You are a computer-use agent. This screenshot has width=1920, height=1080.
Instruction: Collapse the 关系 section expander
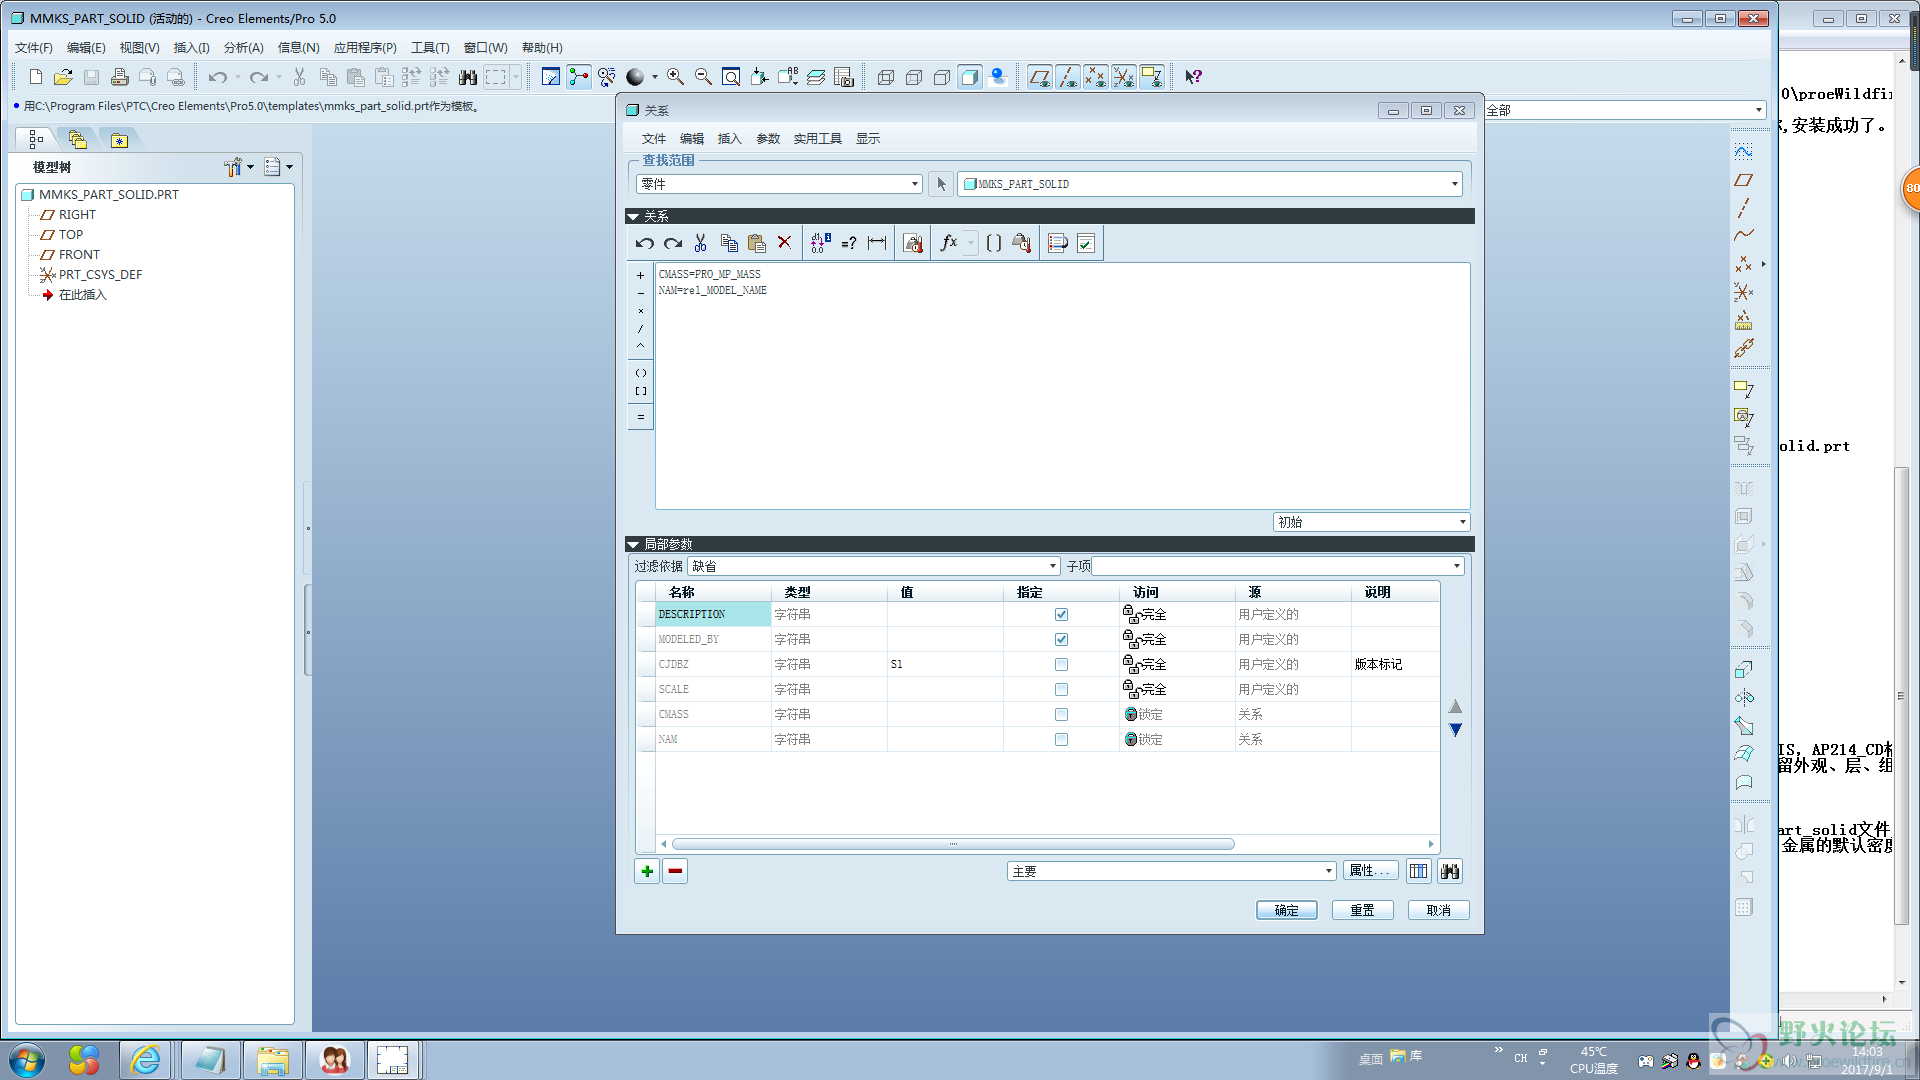click(633, 216)
